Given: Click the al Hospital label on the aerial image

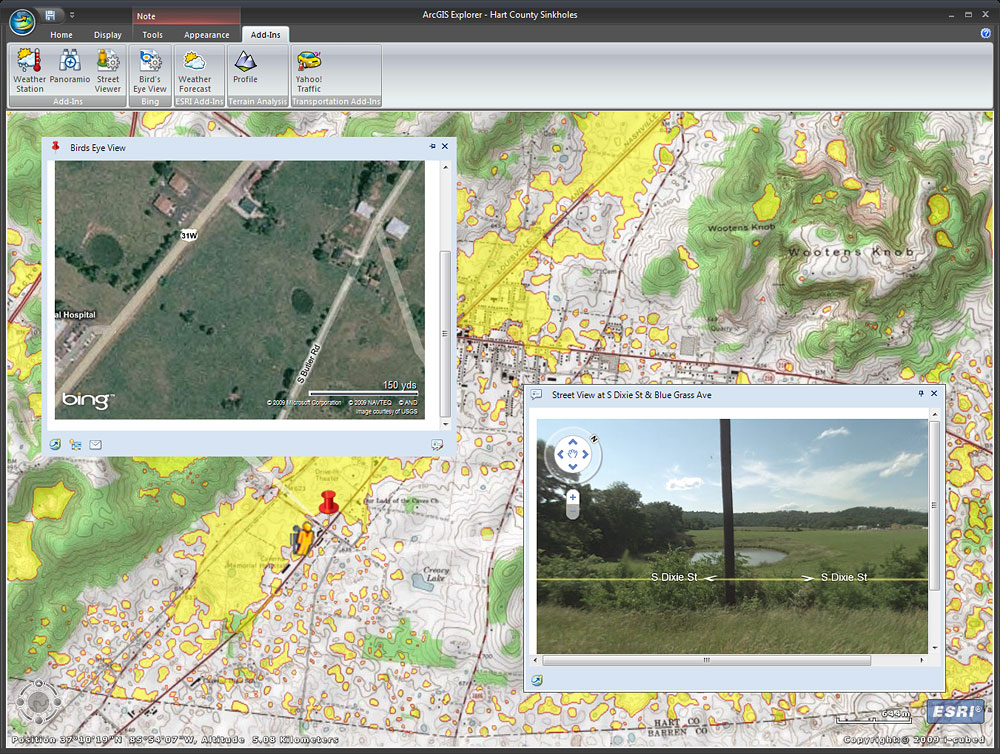Looking at the screenshot, I should 76,314.
